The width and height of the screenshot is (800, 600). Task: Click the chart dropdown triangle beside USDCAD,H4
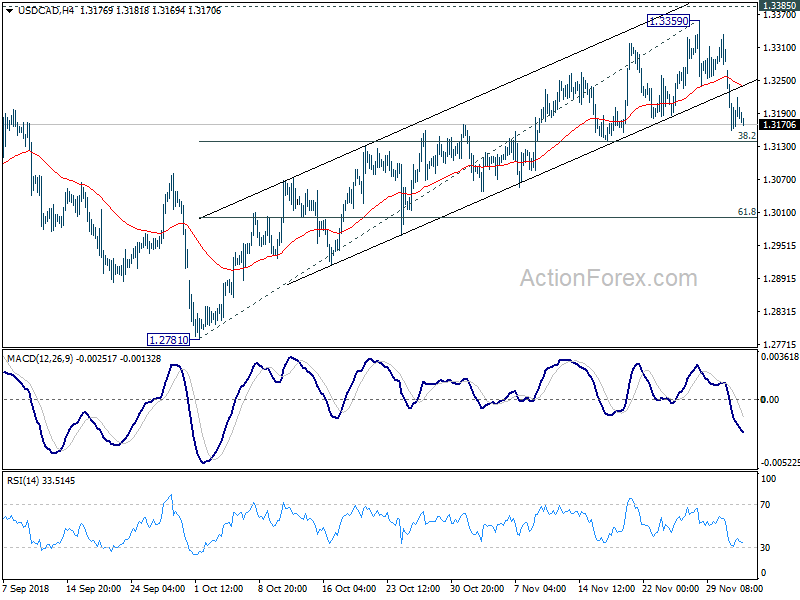point(9,11)
